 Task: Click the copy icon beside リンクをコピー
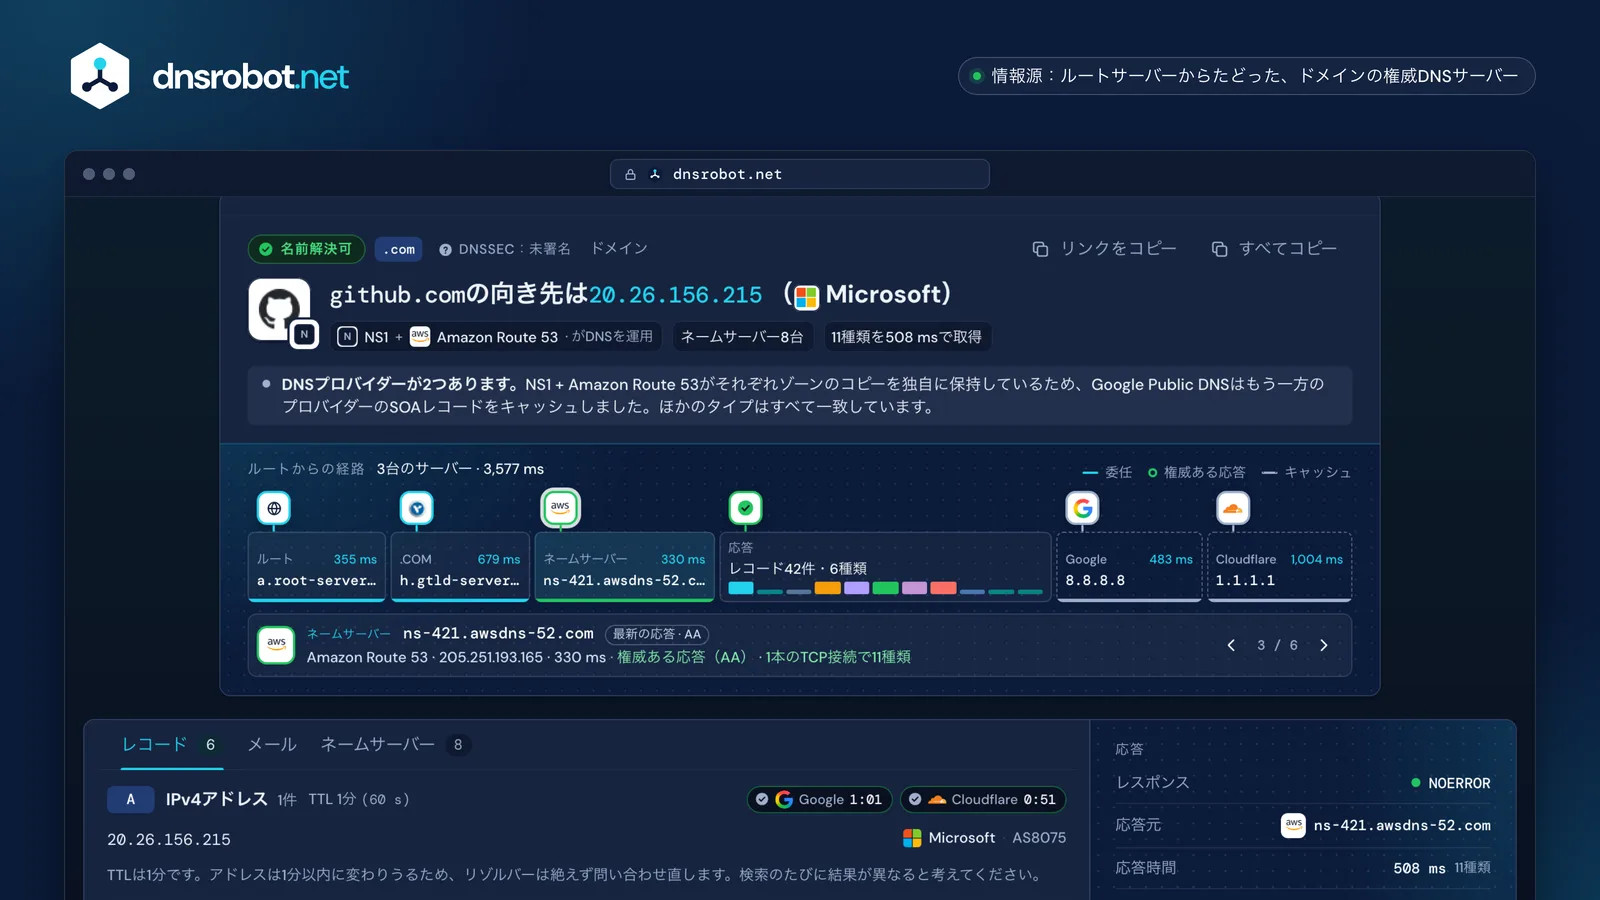(x=1040, y=249)
